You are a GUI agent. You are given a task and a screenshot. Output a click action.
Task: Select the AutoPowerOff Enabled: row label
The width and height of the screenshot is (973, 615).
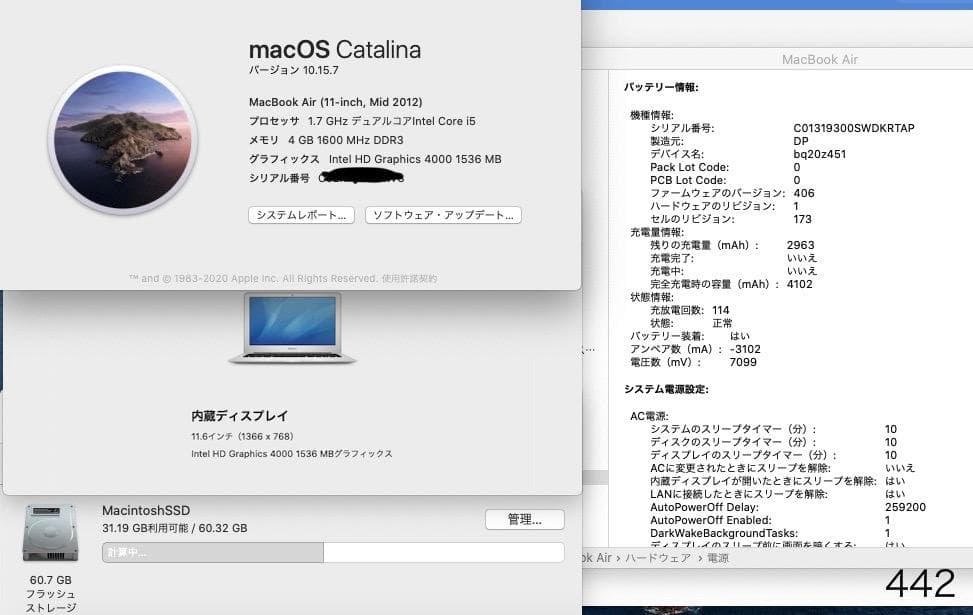click(711, 520)
